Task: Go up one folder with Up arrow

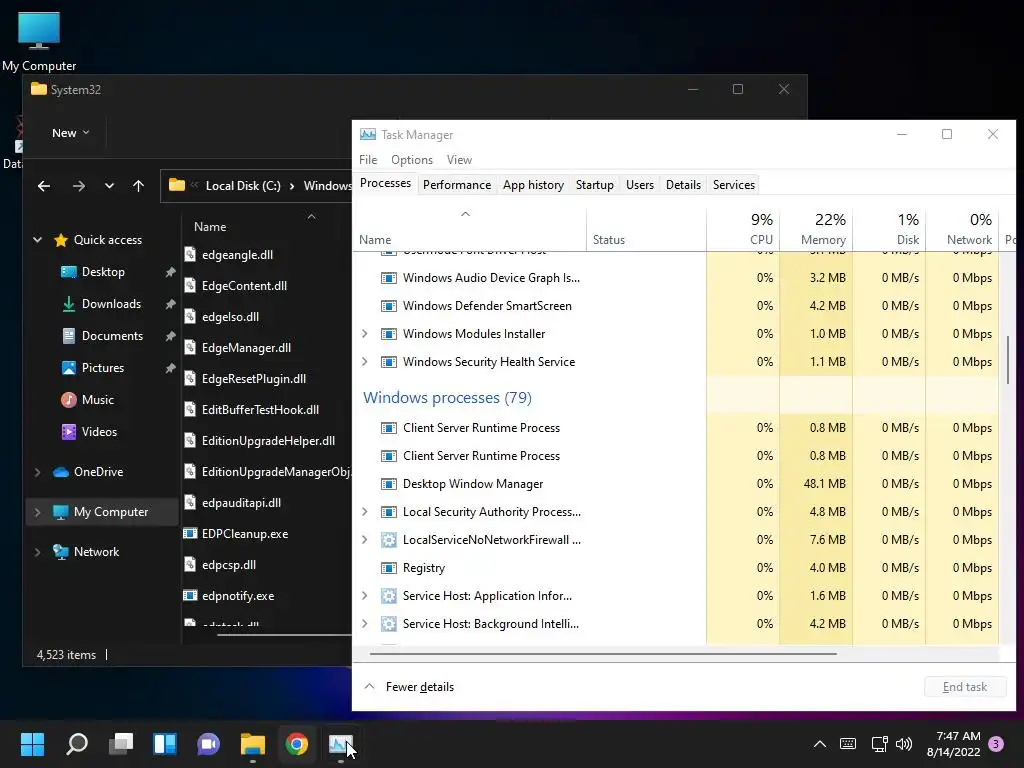Action: pyautogui.click(x=138, y=186)
